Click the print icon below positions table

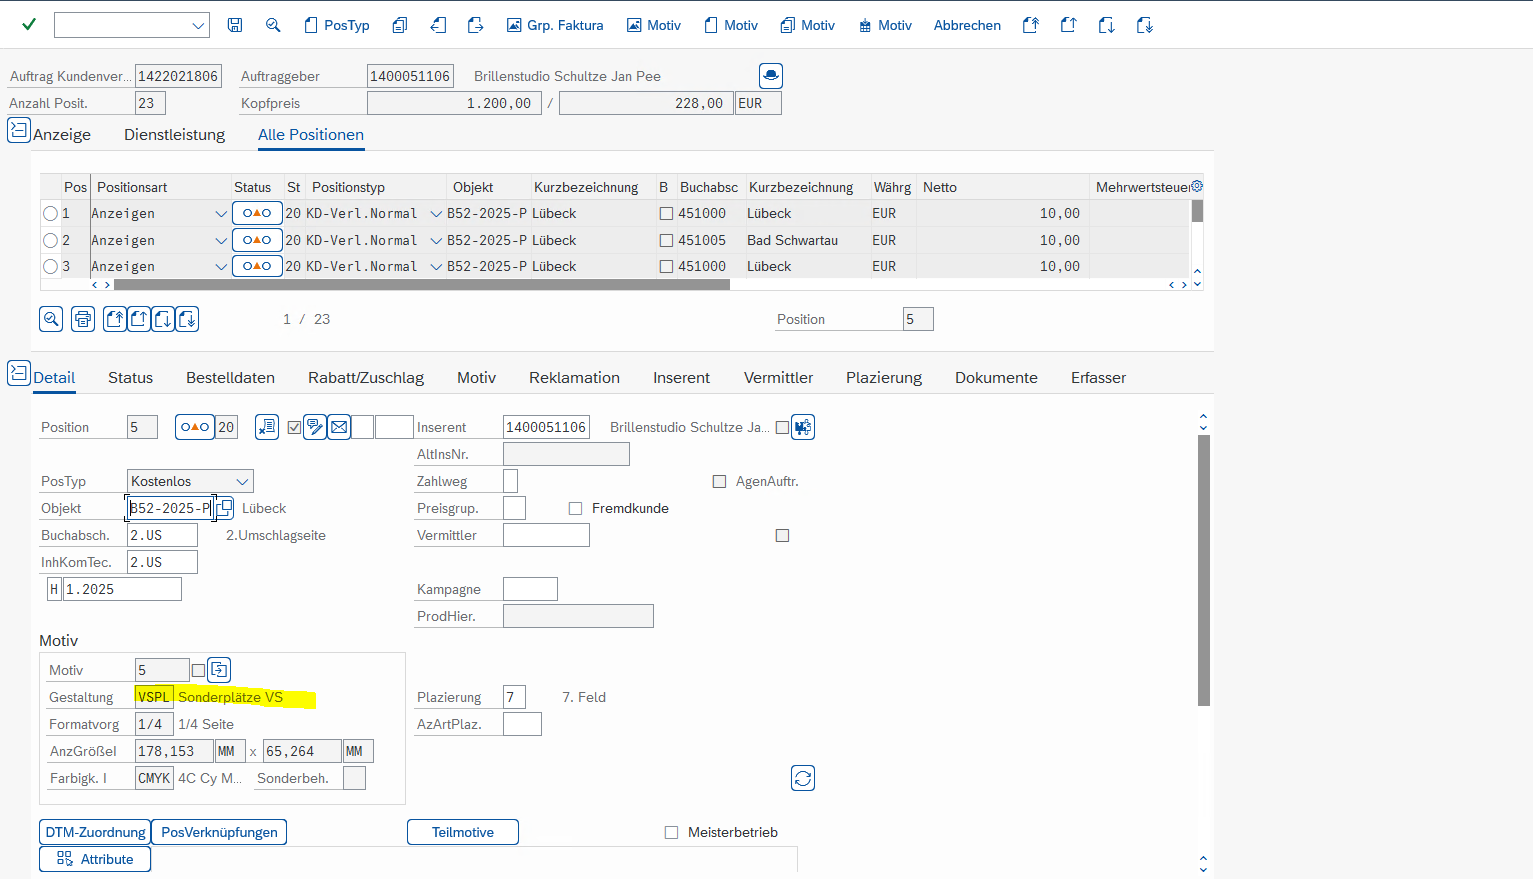click(x=83, y=319)
